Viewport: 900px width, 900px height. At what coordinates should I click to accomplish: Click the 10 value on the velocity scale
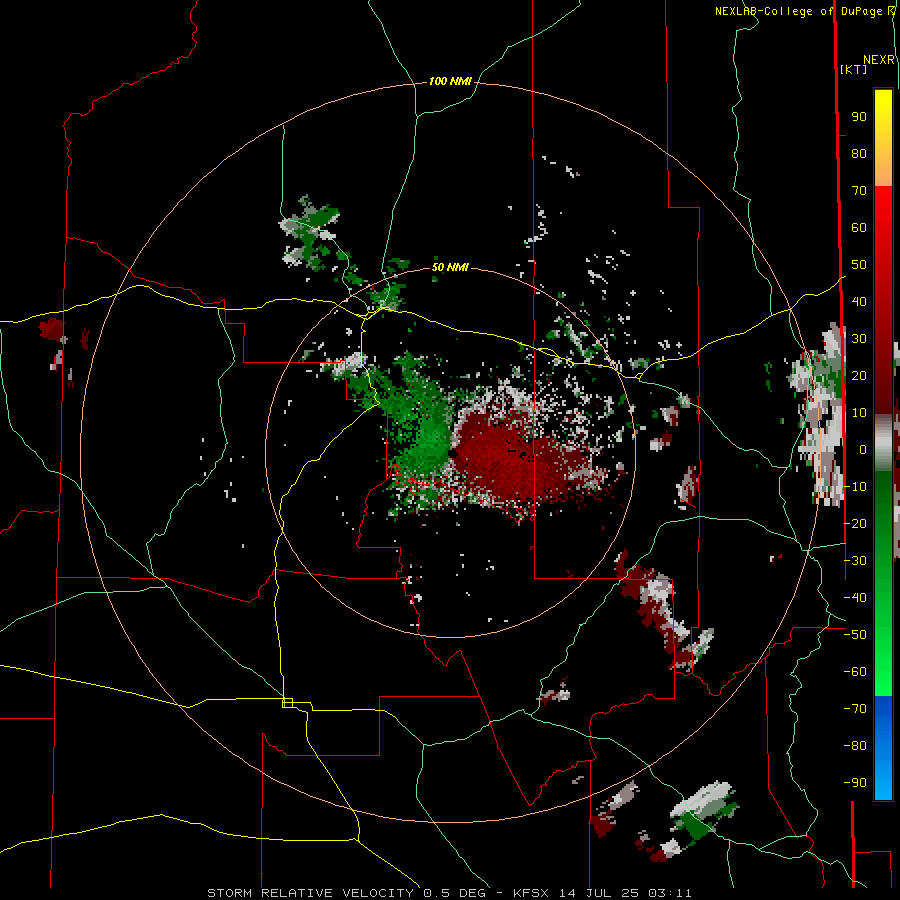(859, 413)
